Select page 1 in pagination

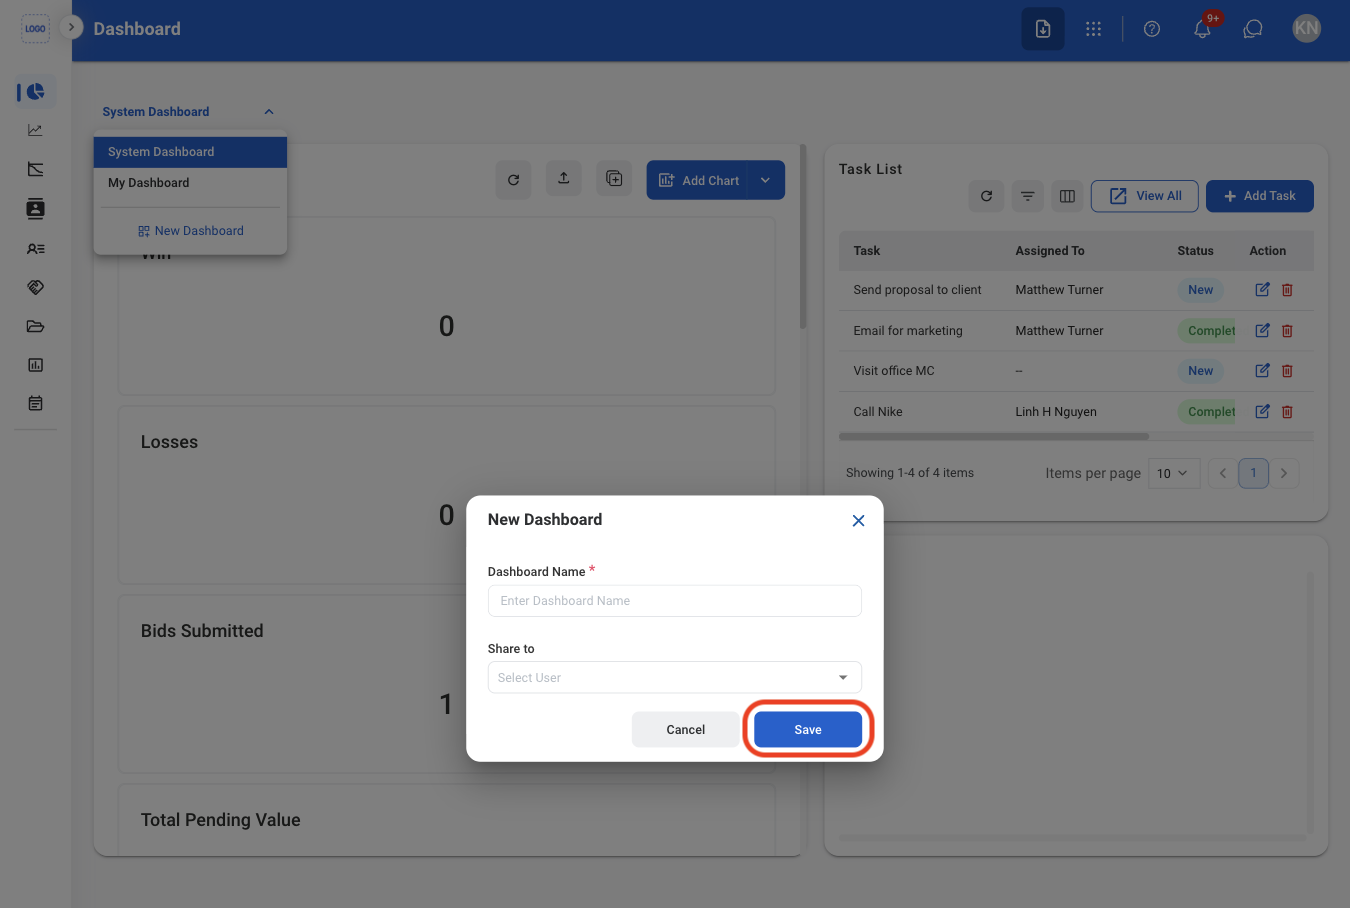click(1254, 473)
